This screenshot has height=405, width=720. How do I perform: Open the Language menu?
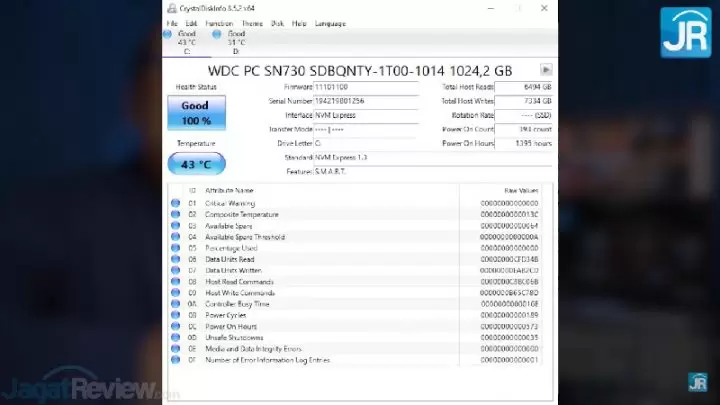(330, 23)
